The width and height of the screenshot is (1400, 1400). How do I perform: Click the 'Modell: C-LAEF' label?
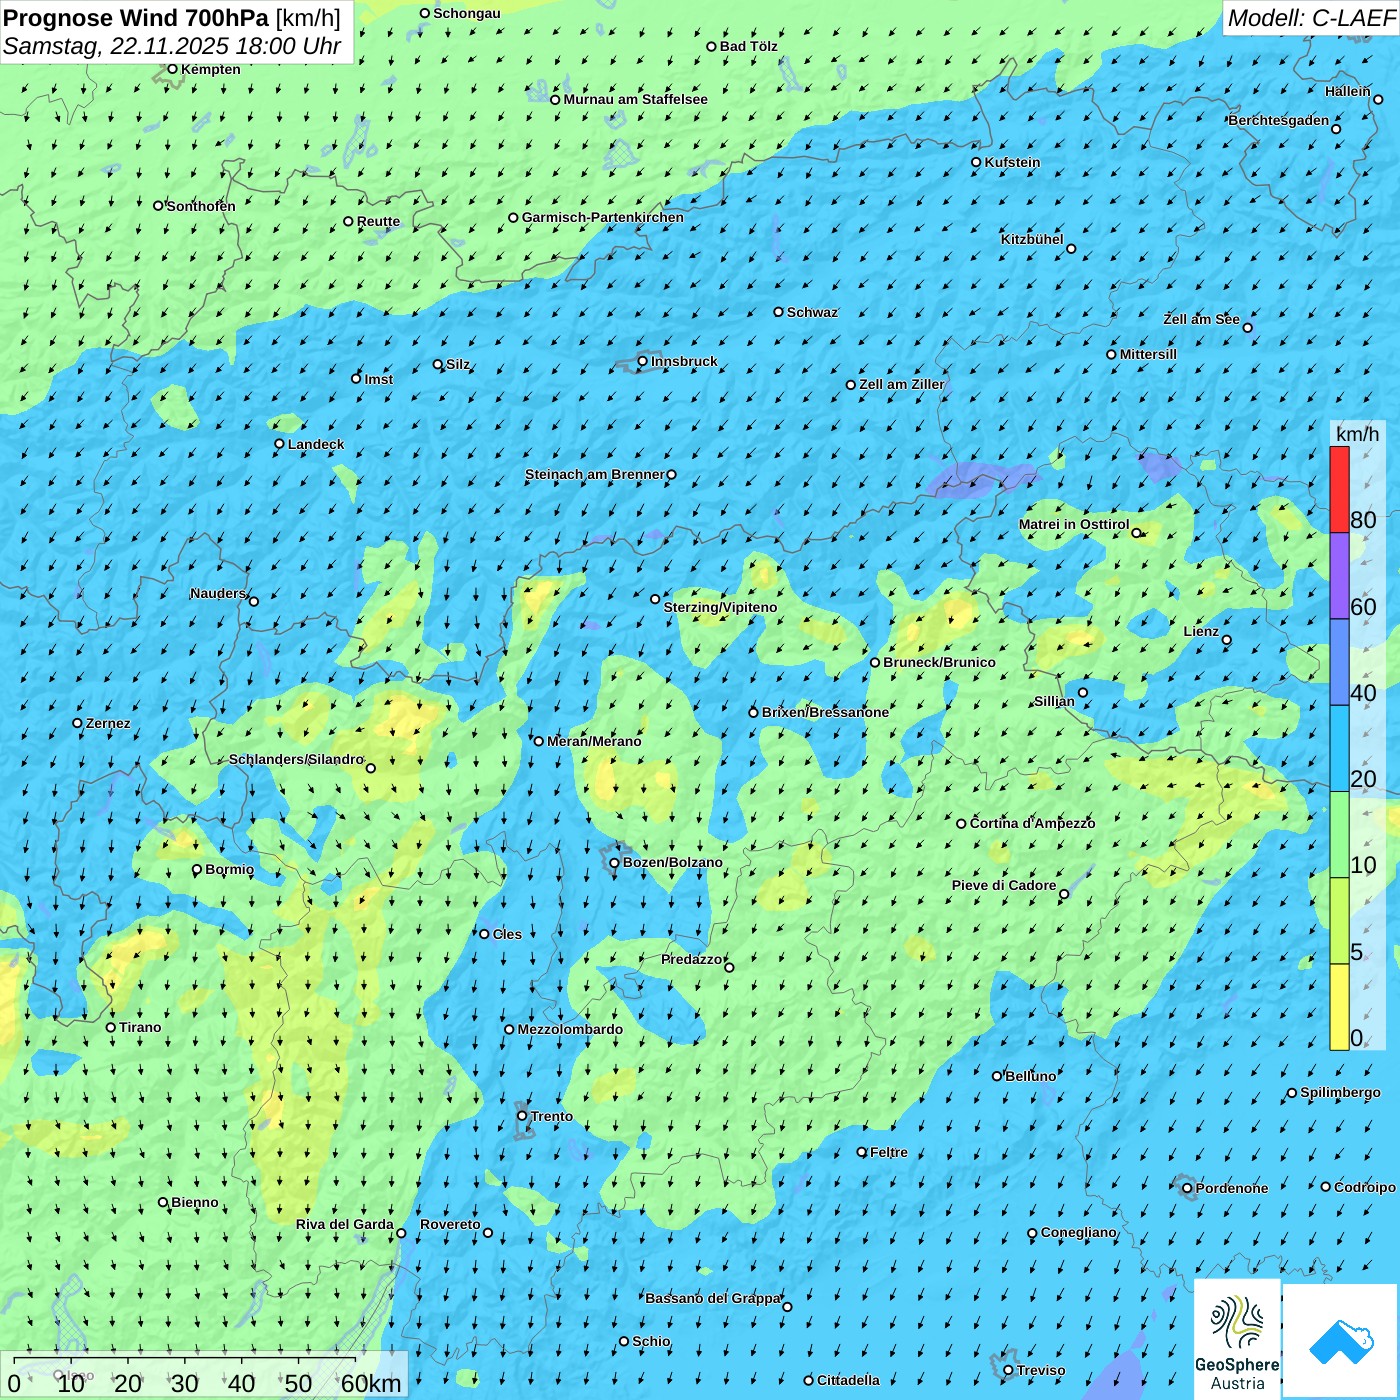[1311, 18]
